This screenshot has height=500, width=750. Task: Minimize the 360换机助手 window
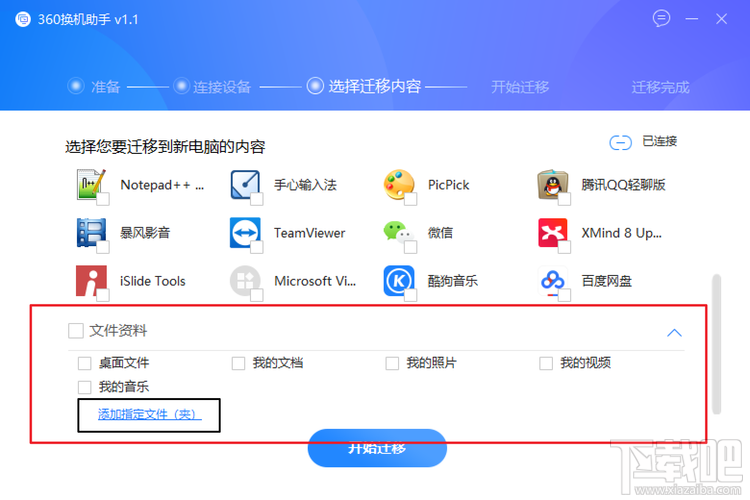[692, 19]
